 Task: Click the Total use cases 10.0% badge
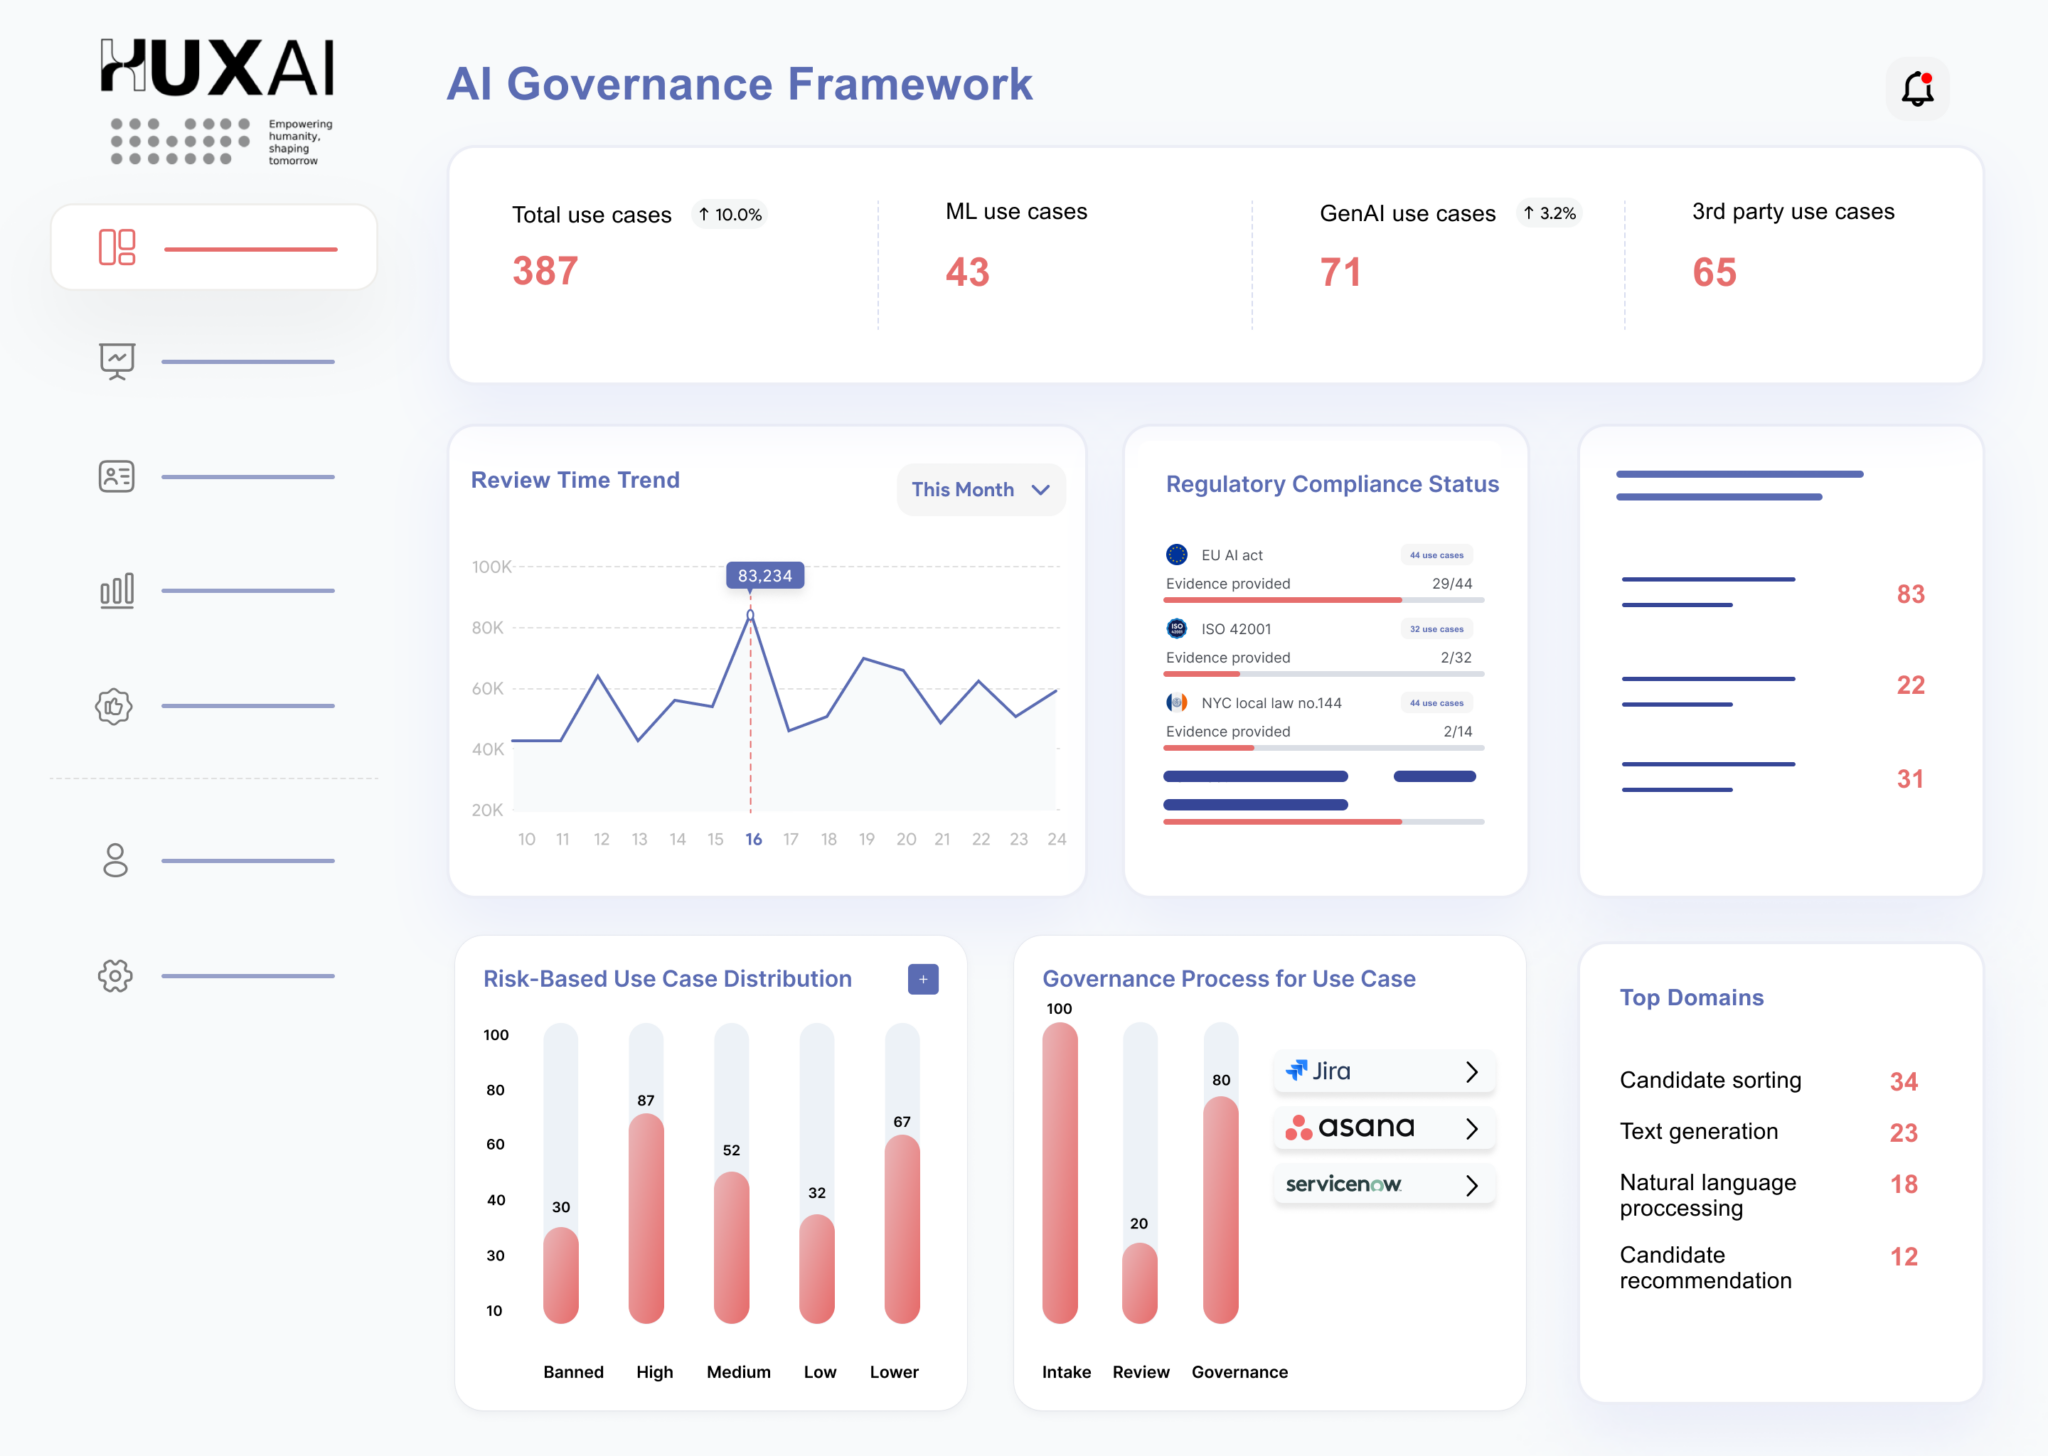coord(730,214)
